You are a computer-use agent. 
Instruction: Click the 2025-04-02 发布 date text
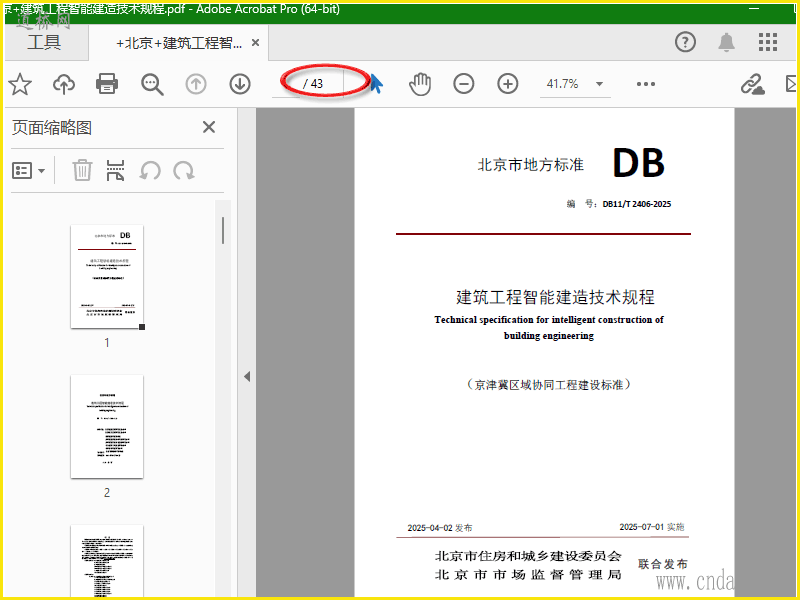[x=440, y=528]
